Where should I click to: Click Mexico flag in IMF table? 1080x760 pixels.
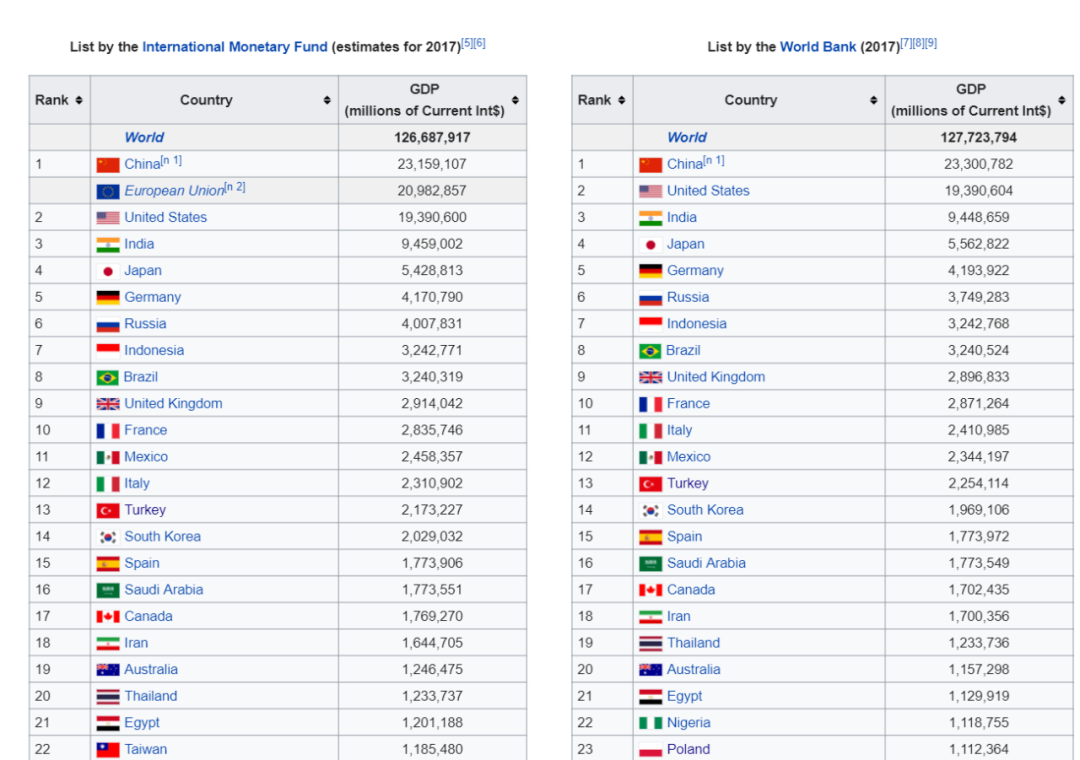(x=107, y=458)
